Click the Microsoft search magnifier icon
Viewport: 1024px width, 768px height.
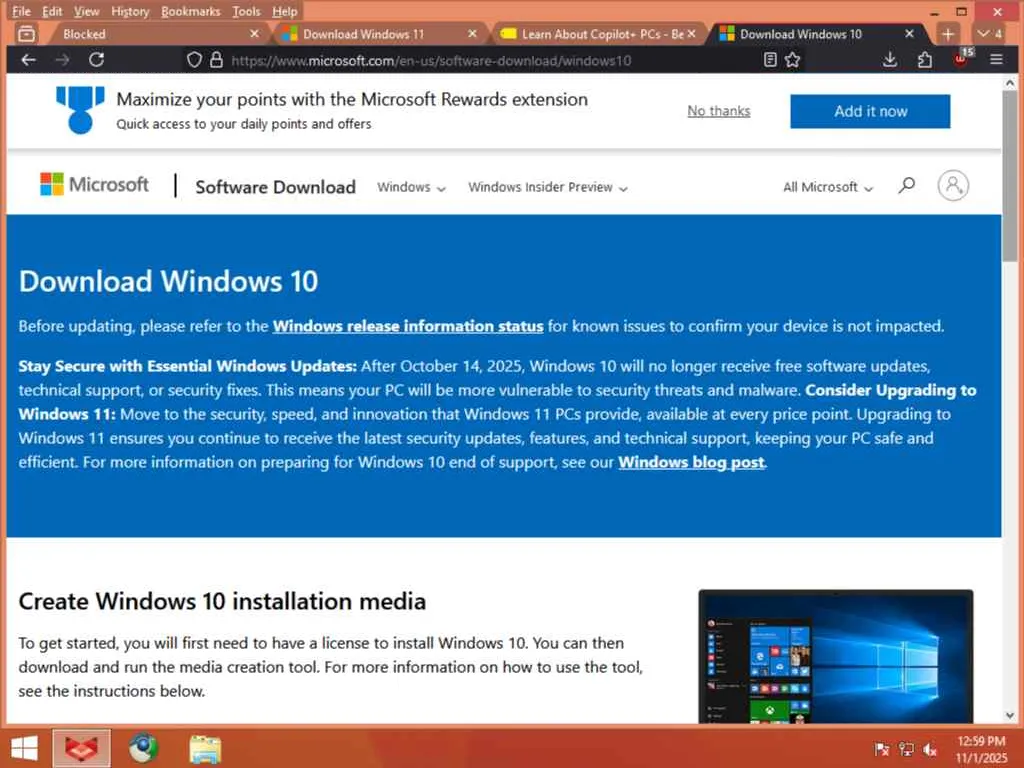pyautogui.click(x=906, y=185)
